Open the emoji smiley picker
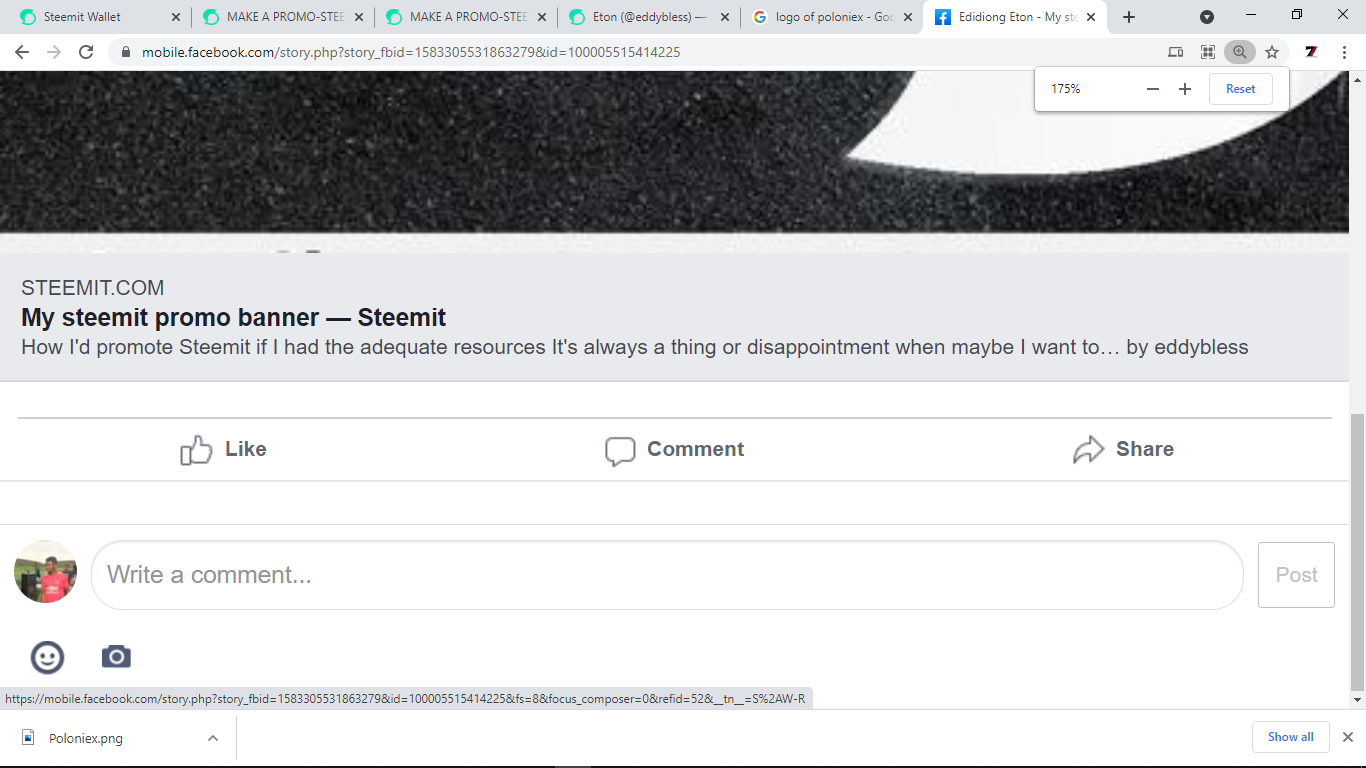 [48, 657]
